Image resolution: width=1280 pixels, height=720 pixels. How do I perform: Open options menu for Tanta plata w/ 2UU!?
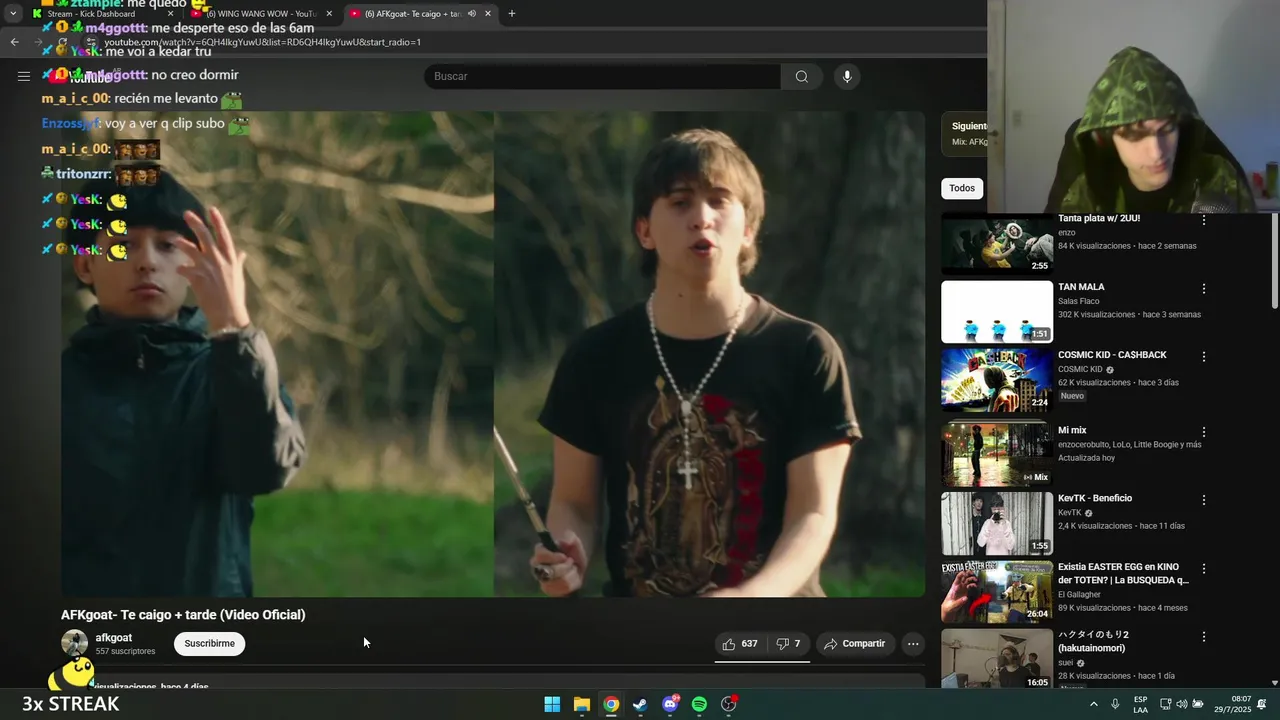click(x=1204, y=220)
